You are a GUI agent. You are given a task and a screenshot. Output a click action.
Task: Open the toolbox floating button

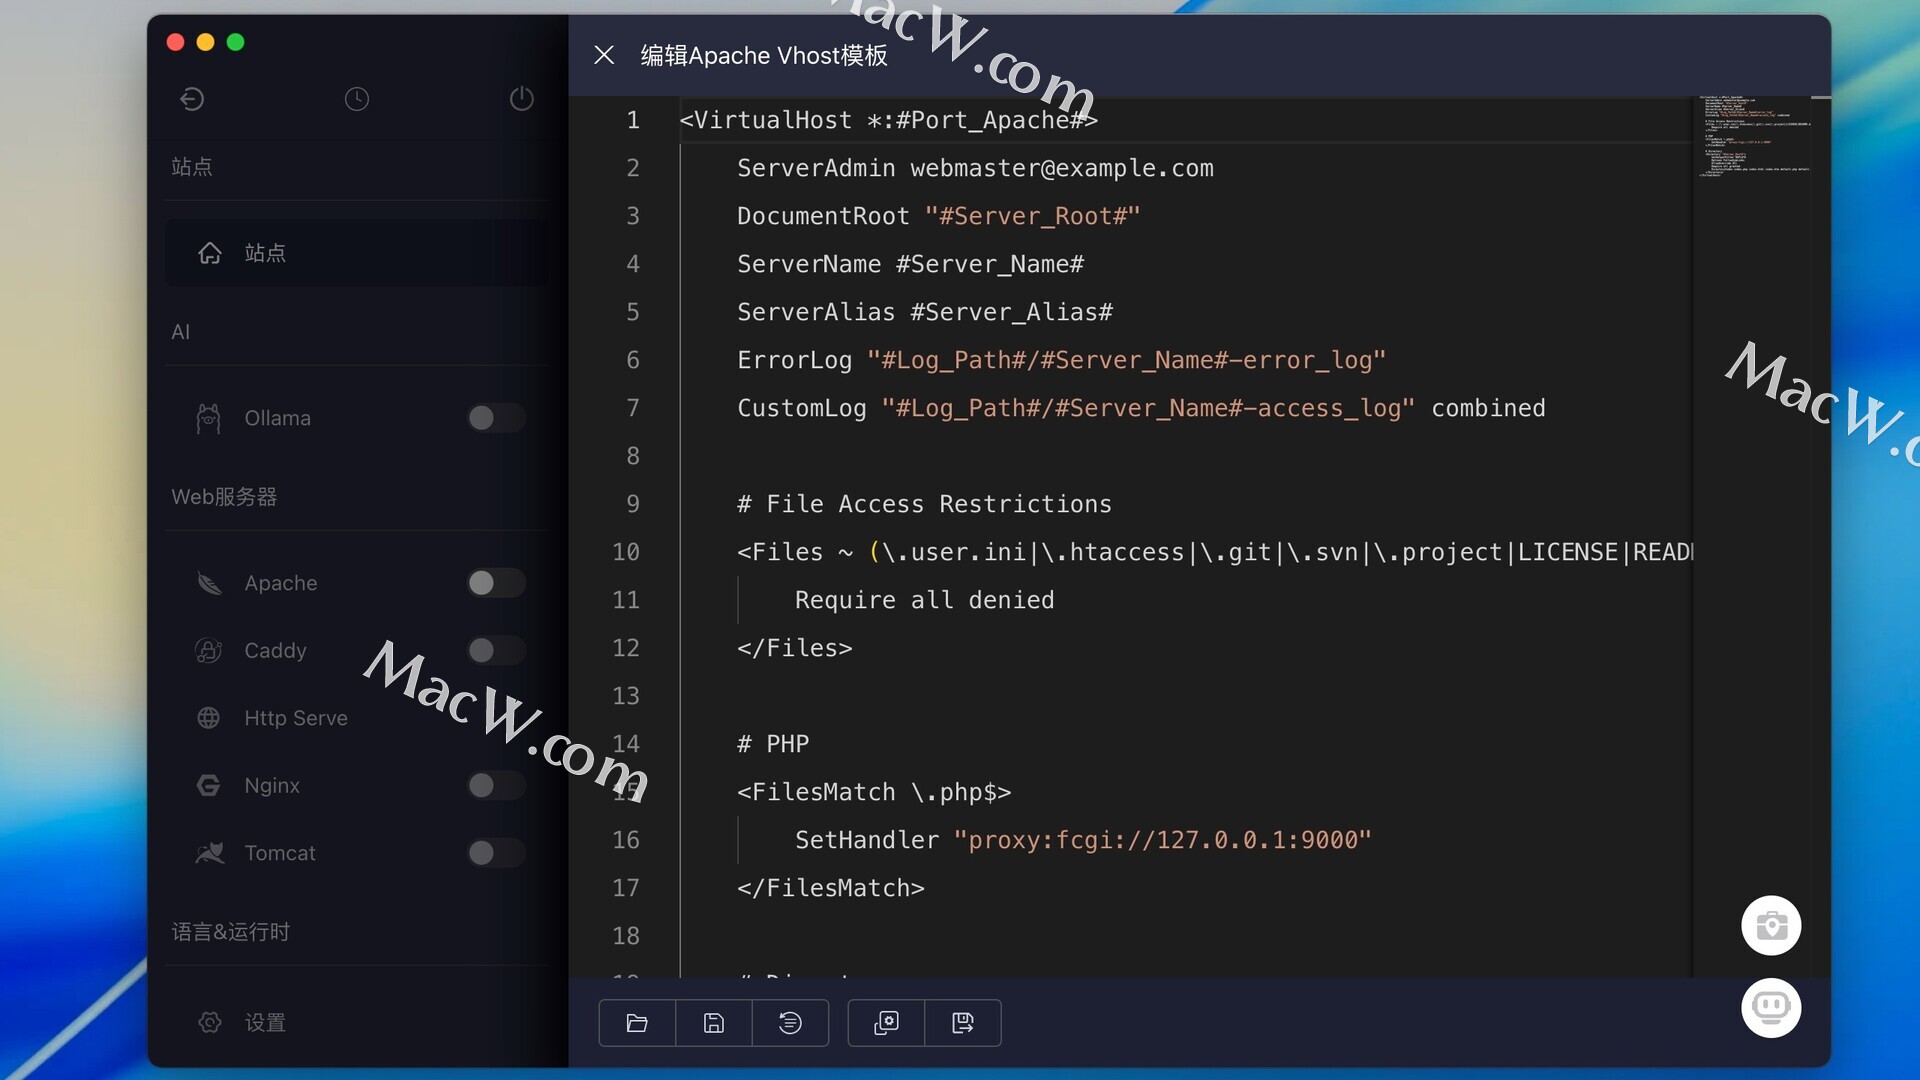click(1771, 926)
